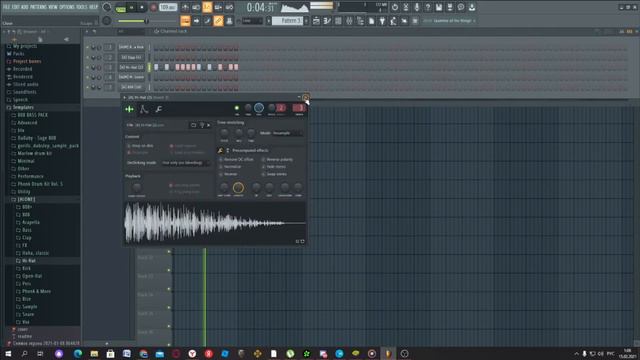Screen dimensions: 640x360
Task: Toggle Reverse polarity checkbox
Action: click(263, 160)
